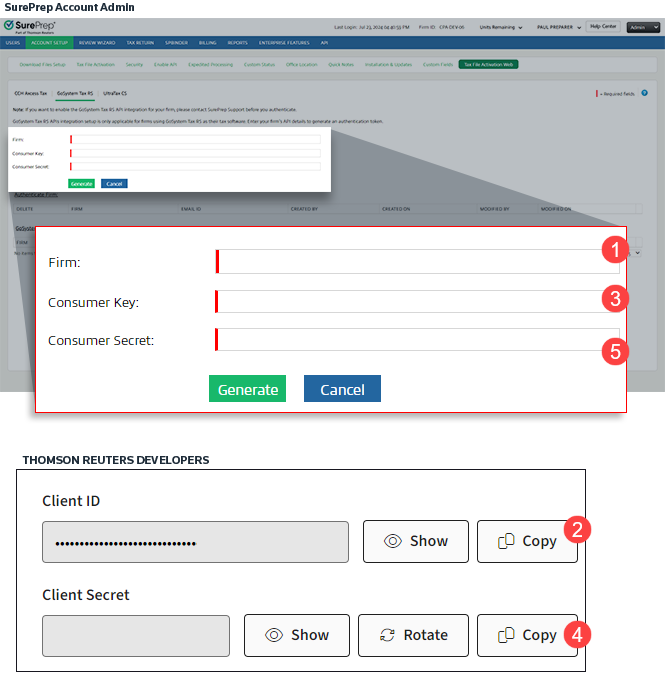
Task: Open the Security tab
Action: (134, 65)
